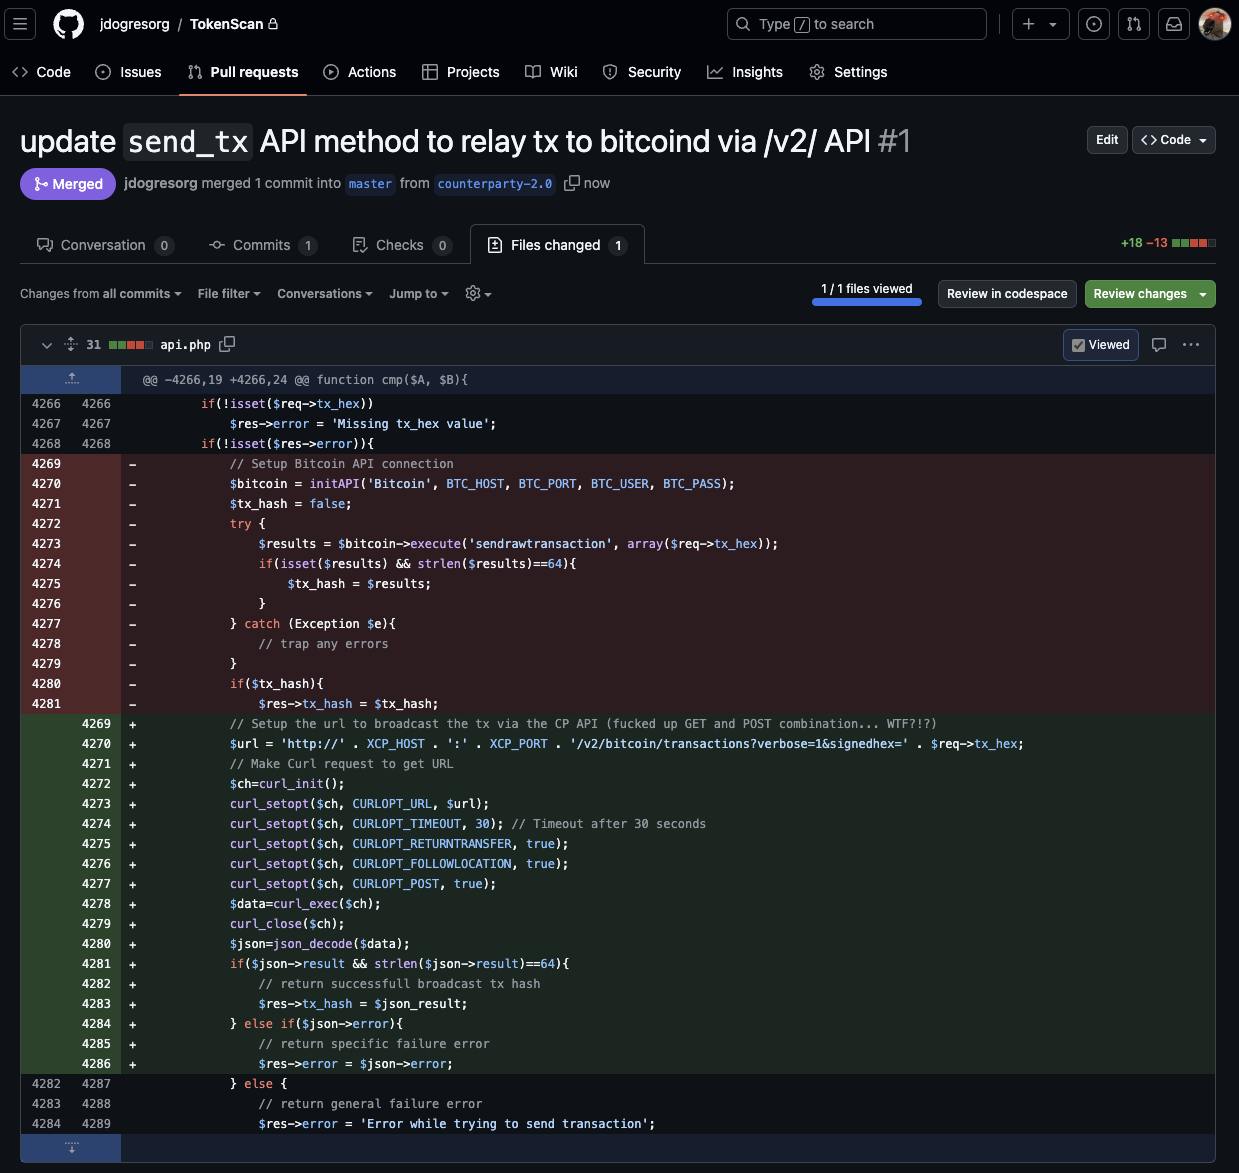Open the Jump to dropdown

(x=419, y=294)
